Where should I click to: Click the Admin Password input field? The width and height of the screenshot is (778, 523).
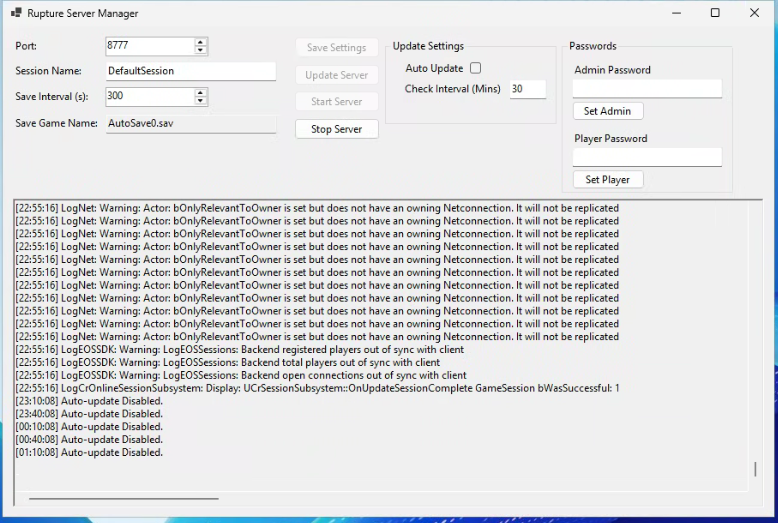pyautogui.click(x=647, y=89)
